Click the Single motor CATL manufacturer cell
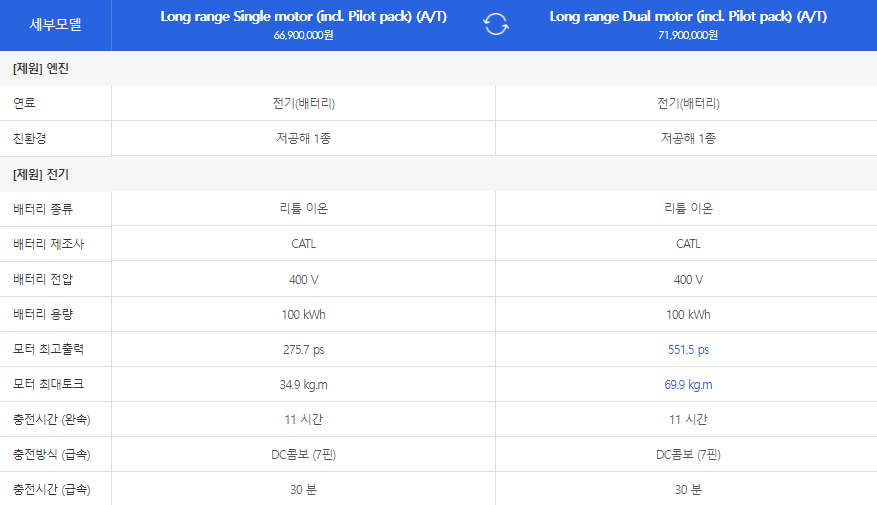 [304, 244]
